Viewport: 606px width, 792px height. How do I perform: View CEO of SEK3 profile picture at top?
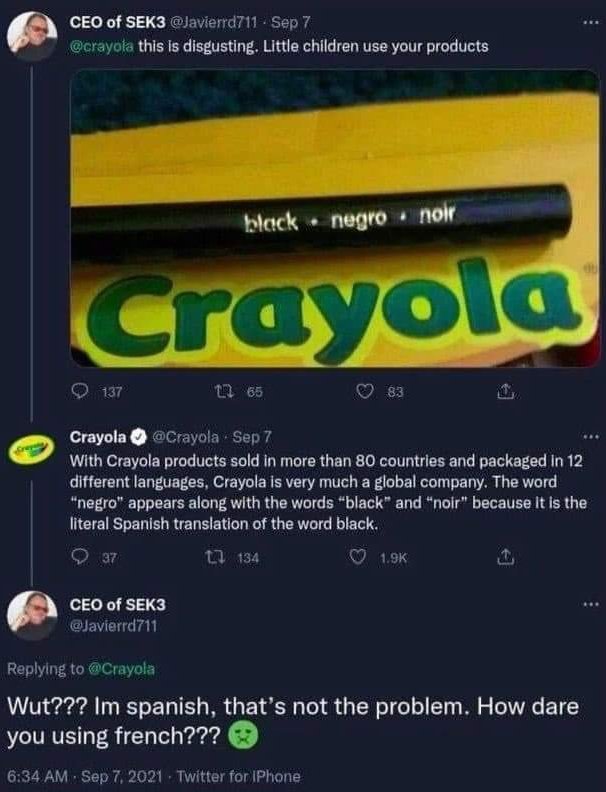coord(32,36)
